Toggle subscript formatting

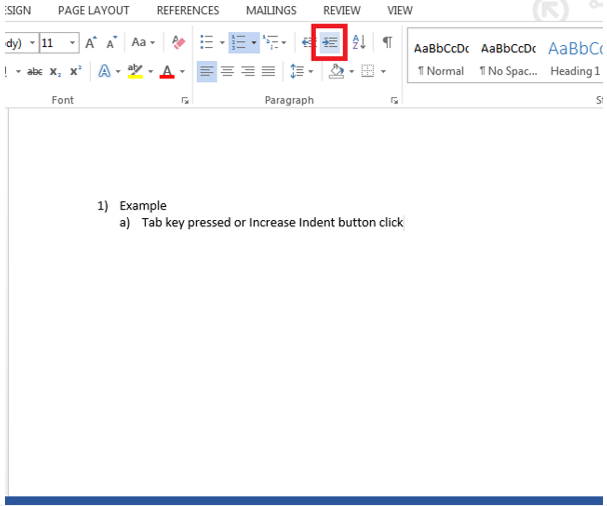click(55, 72)
